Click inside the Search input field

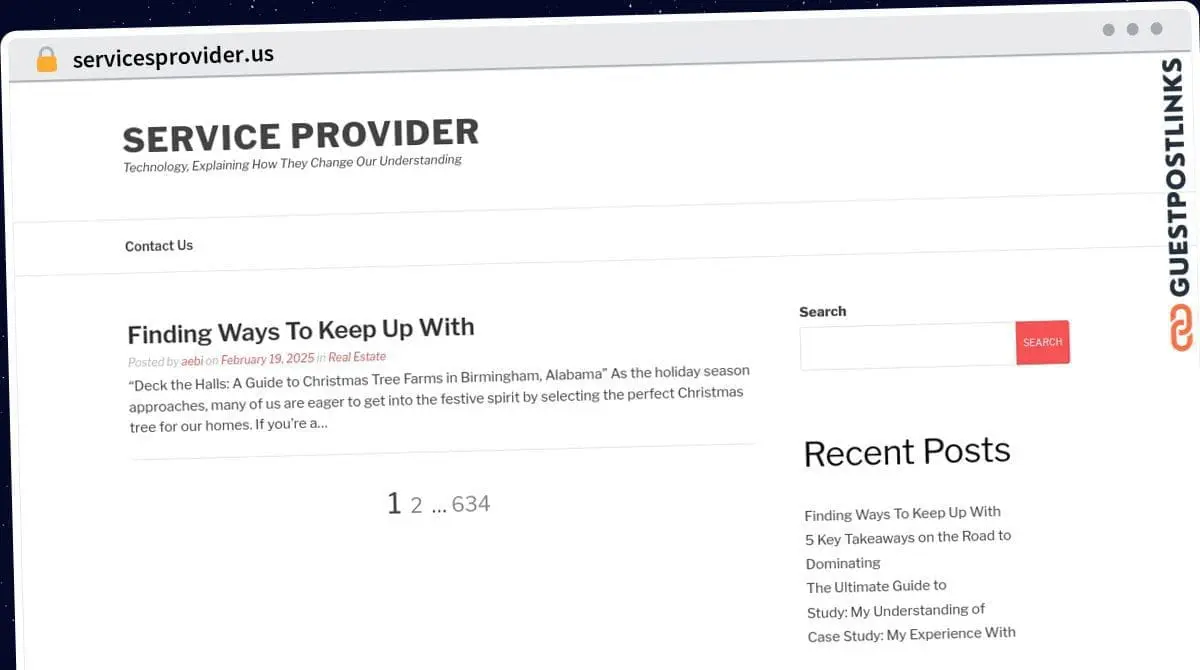(x=908, y=346)
